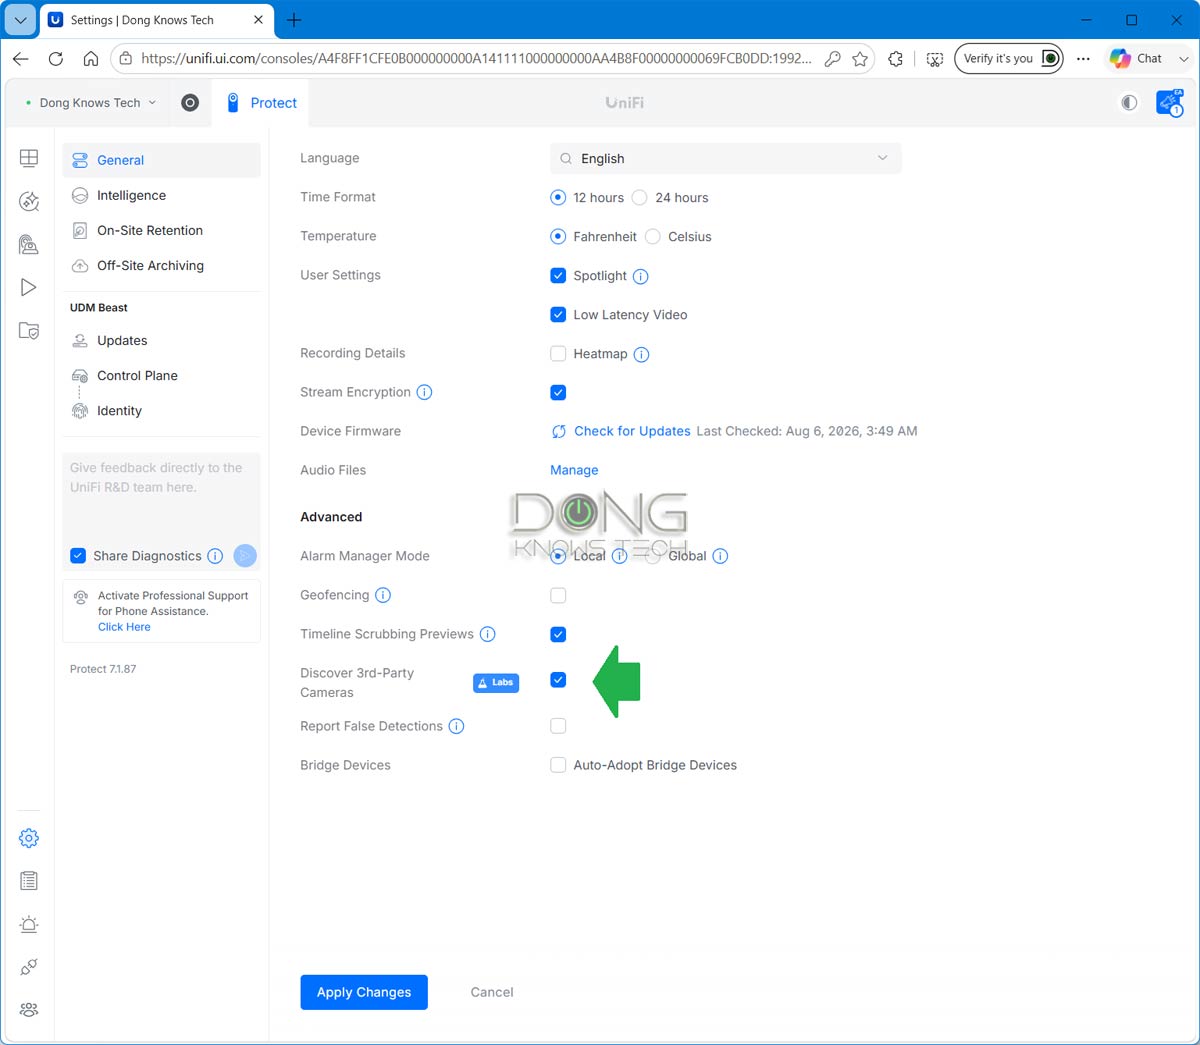Screen dimensions: 1200x1045
Task: Click Verify it's you button
Action: (x=1009, y=59)
